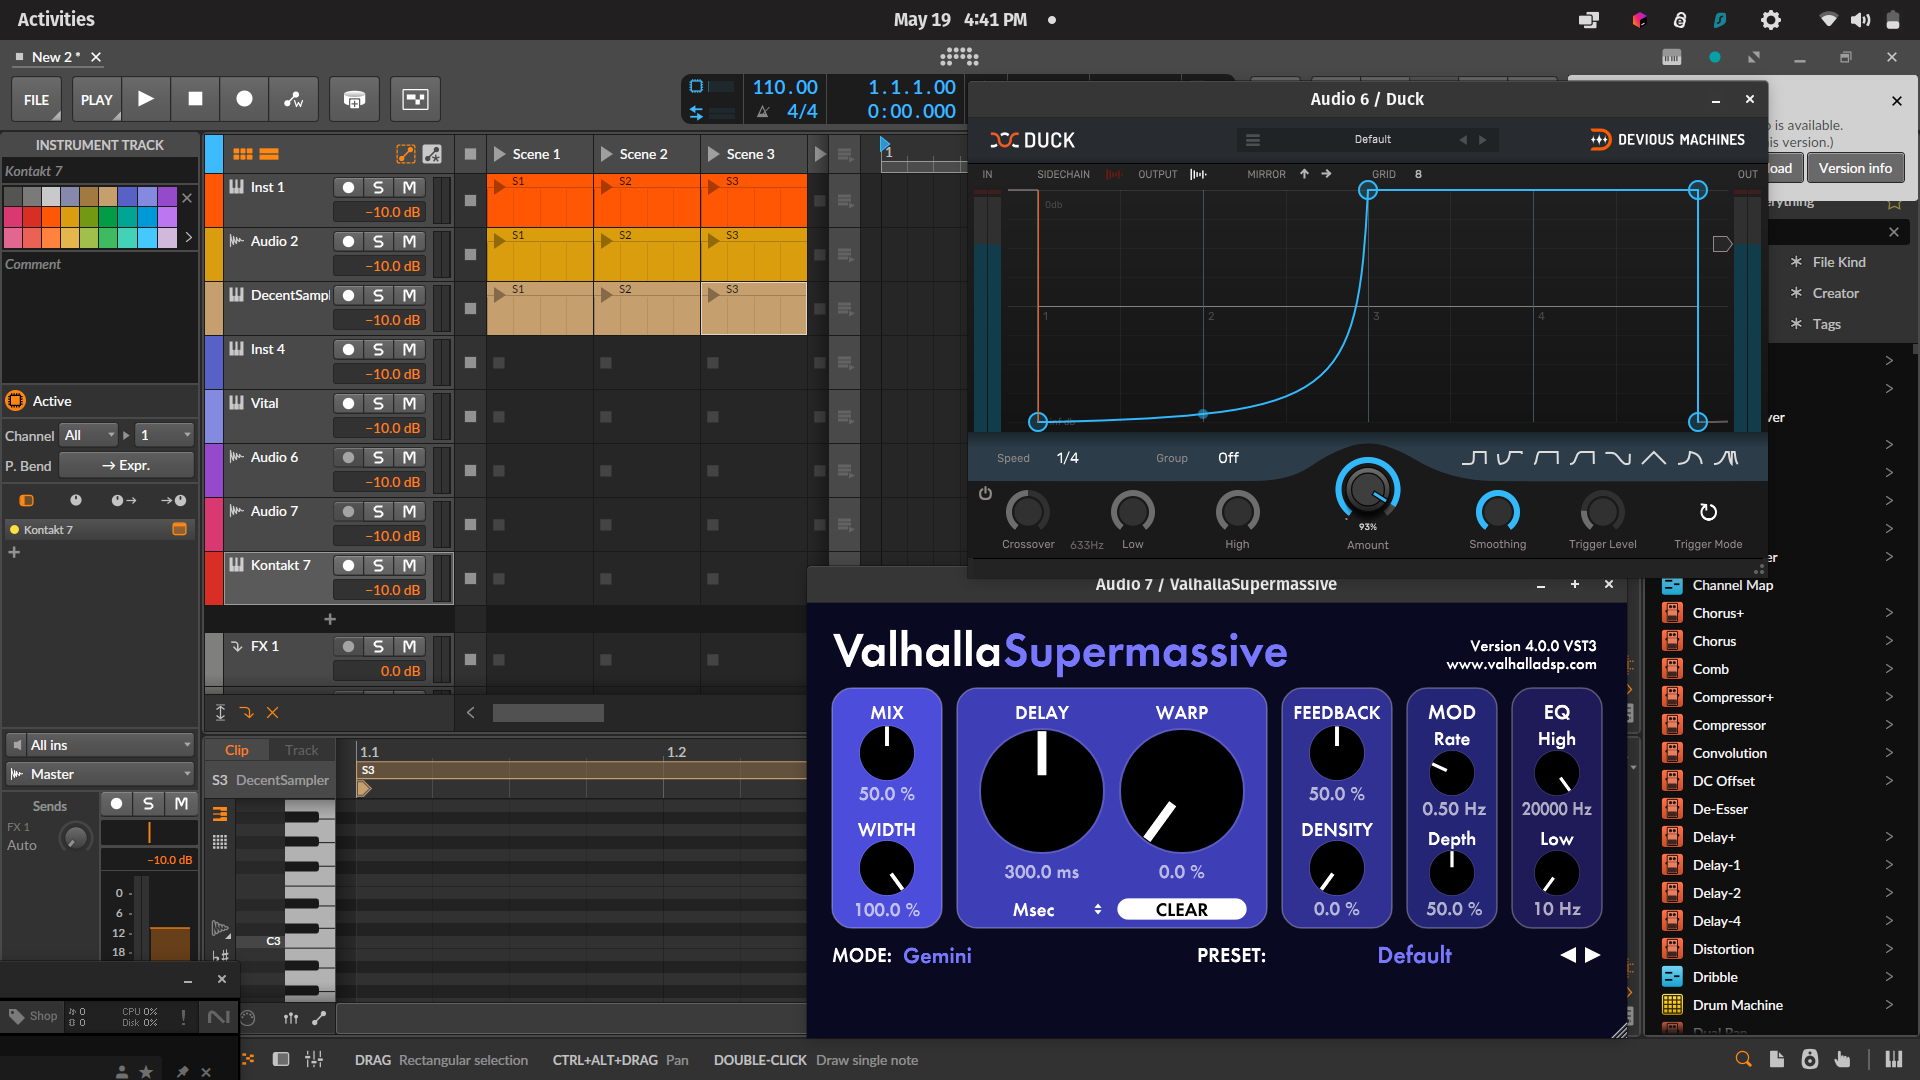Click the Valhalla MIX knob
Screen dimensions: 1920x1080
coord(886,753)
